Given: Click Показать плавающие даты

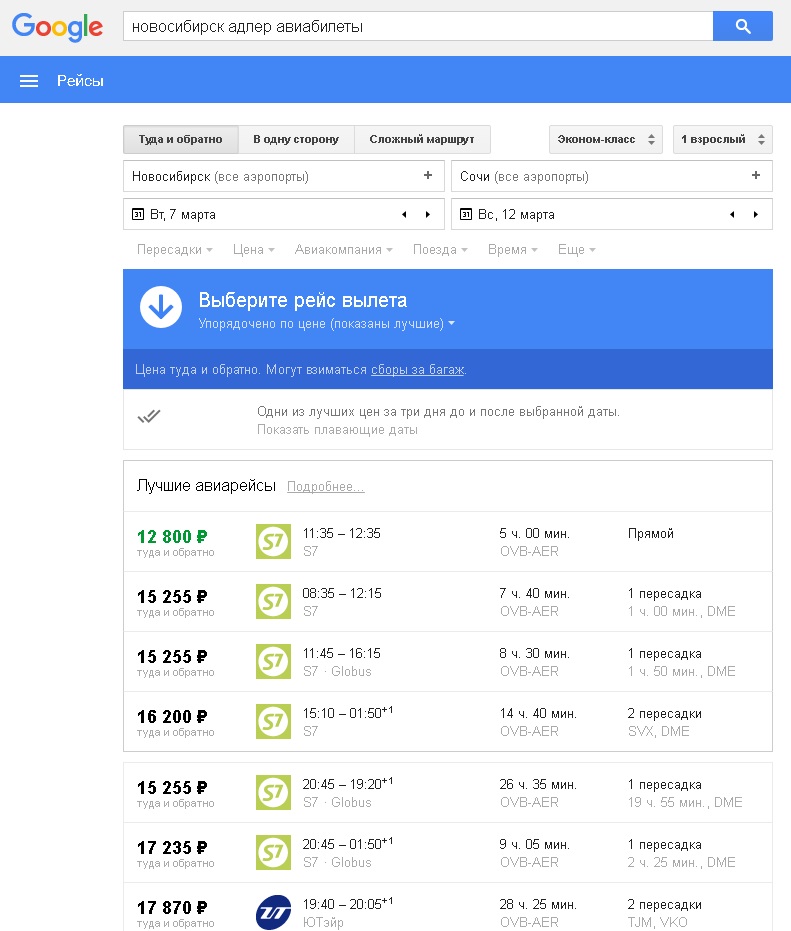Looking at the screenshot, I should pos(337,429).
